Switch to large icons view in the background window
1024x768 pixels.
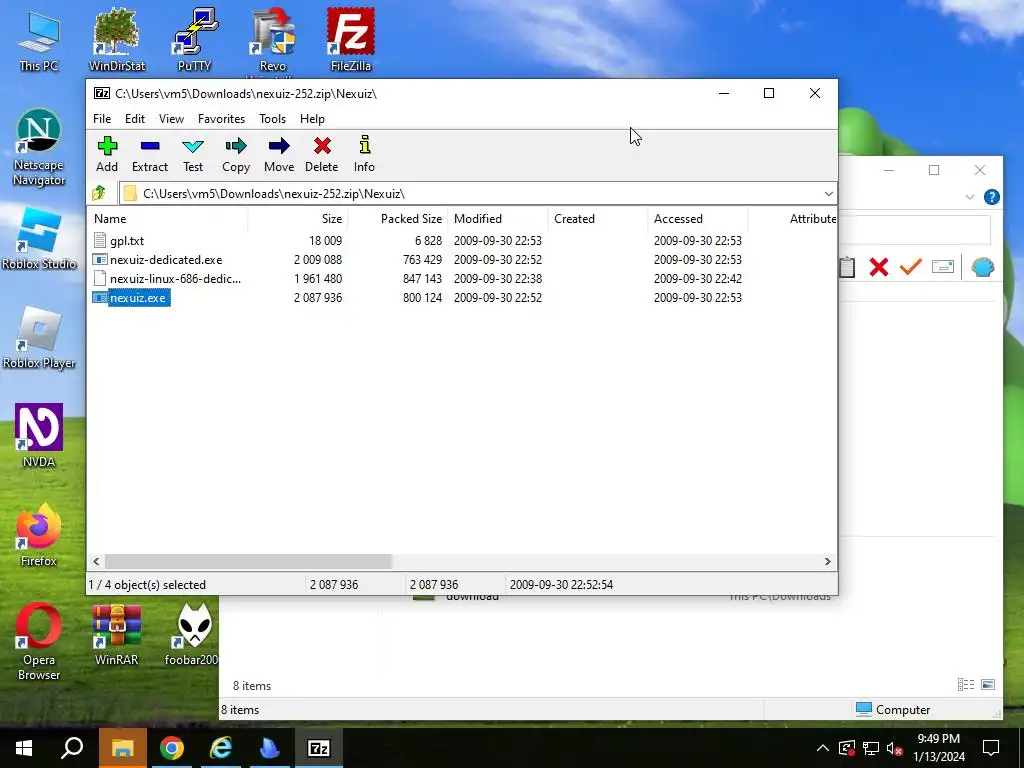point(988,684)
